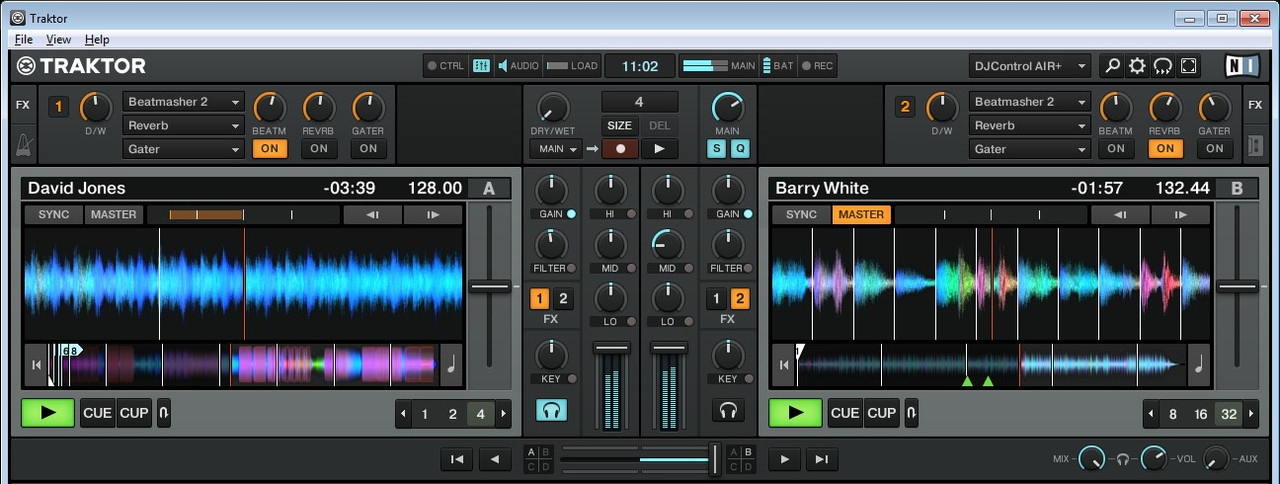Select loop size 32 on deck B
Screen dimensions: 1280x484
[x=1229, y=414]
